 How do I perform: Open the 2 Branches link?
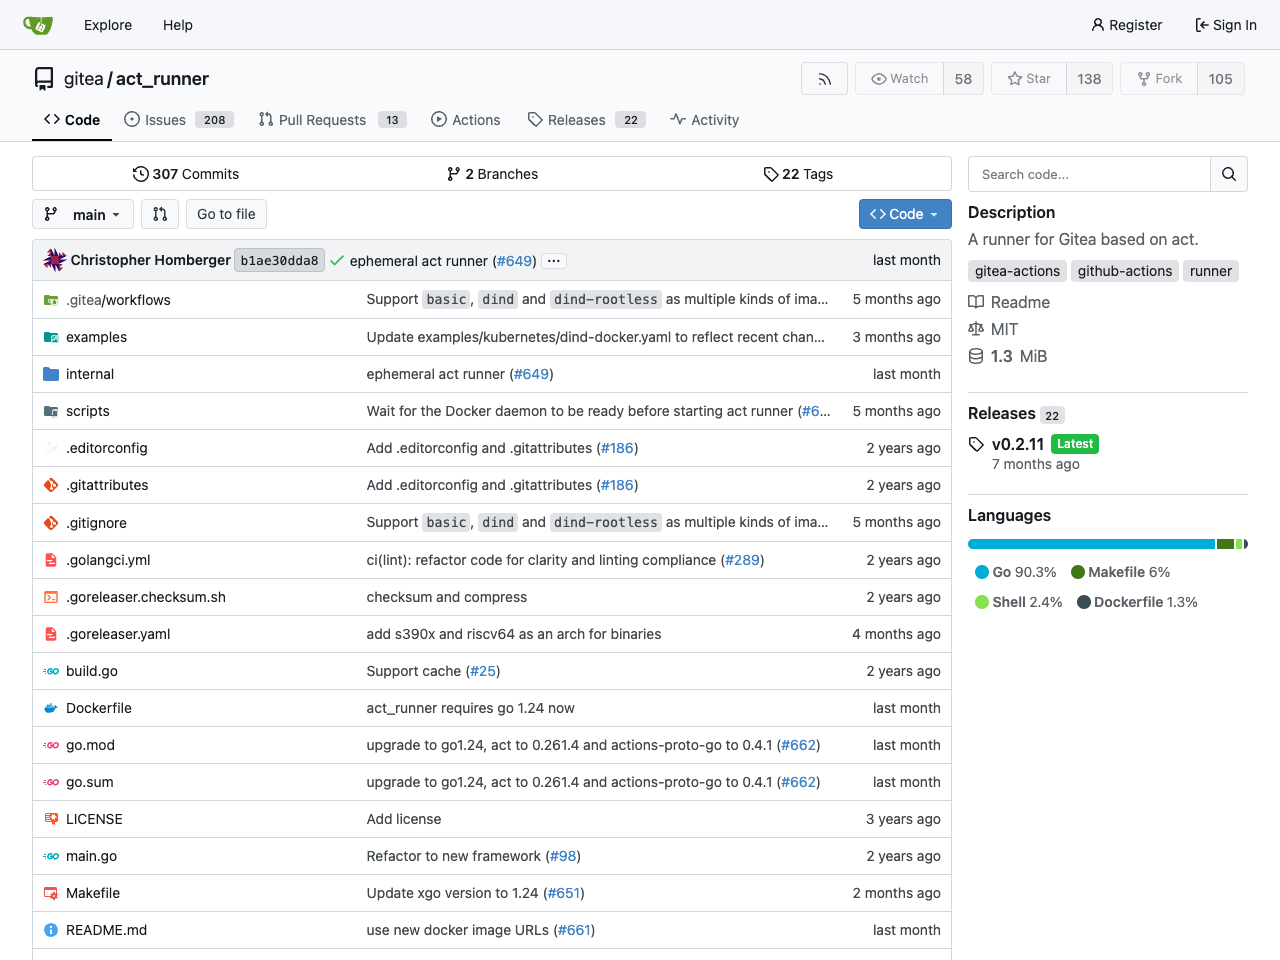coord(492,174)
